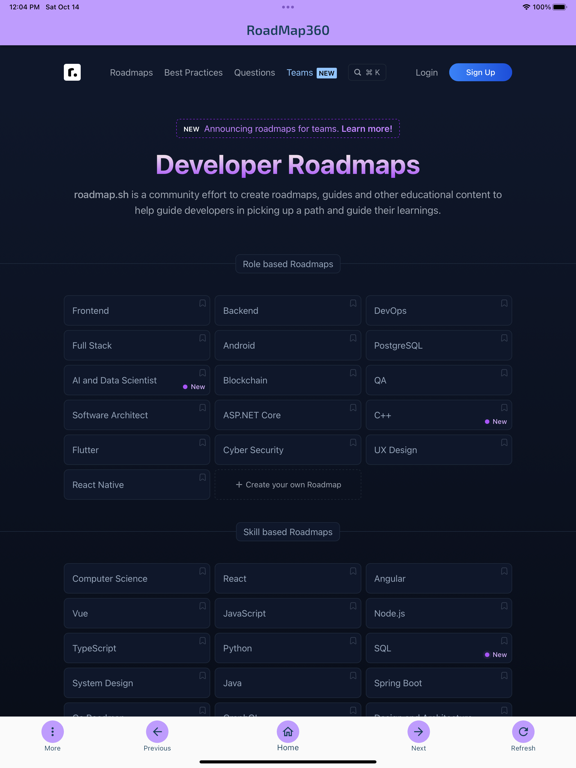Bookmark the Angular roadmap

tap(504, 571)
